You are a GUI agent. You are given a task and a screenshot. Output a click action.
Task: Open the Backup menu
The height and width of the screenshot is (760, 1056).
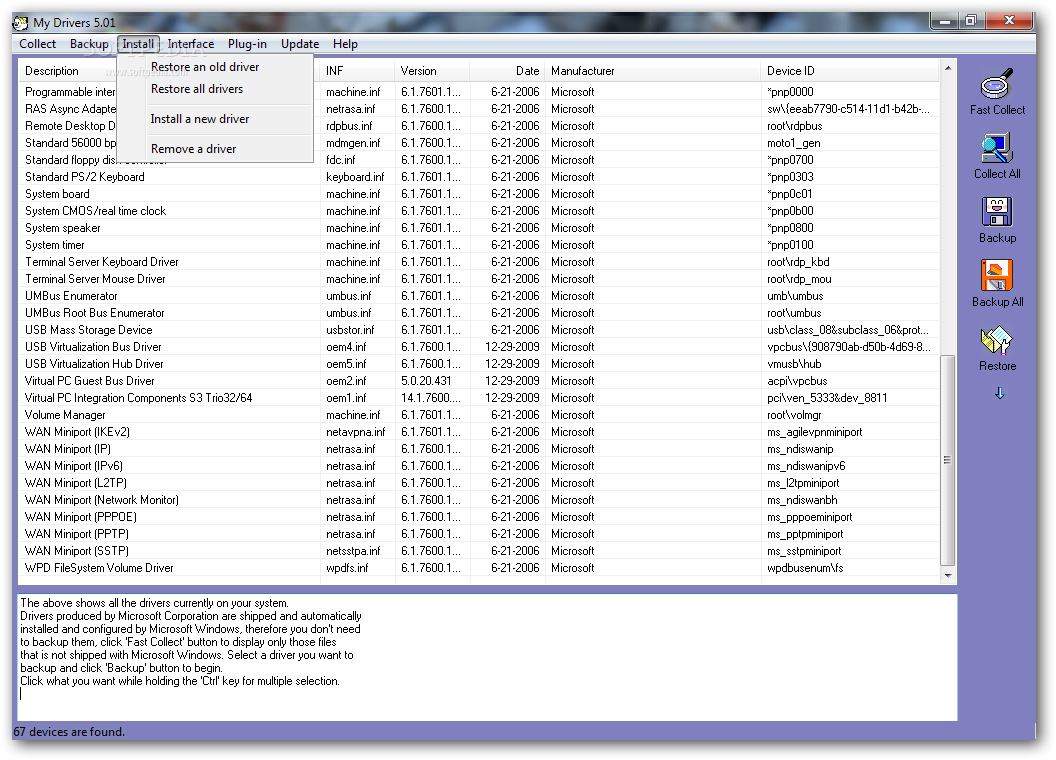tap(89, 44)
